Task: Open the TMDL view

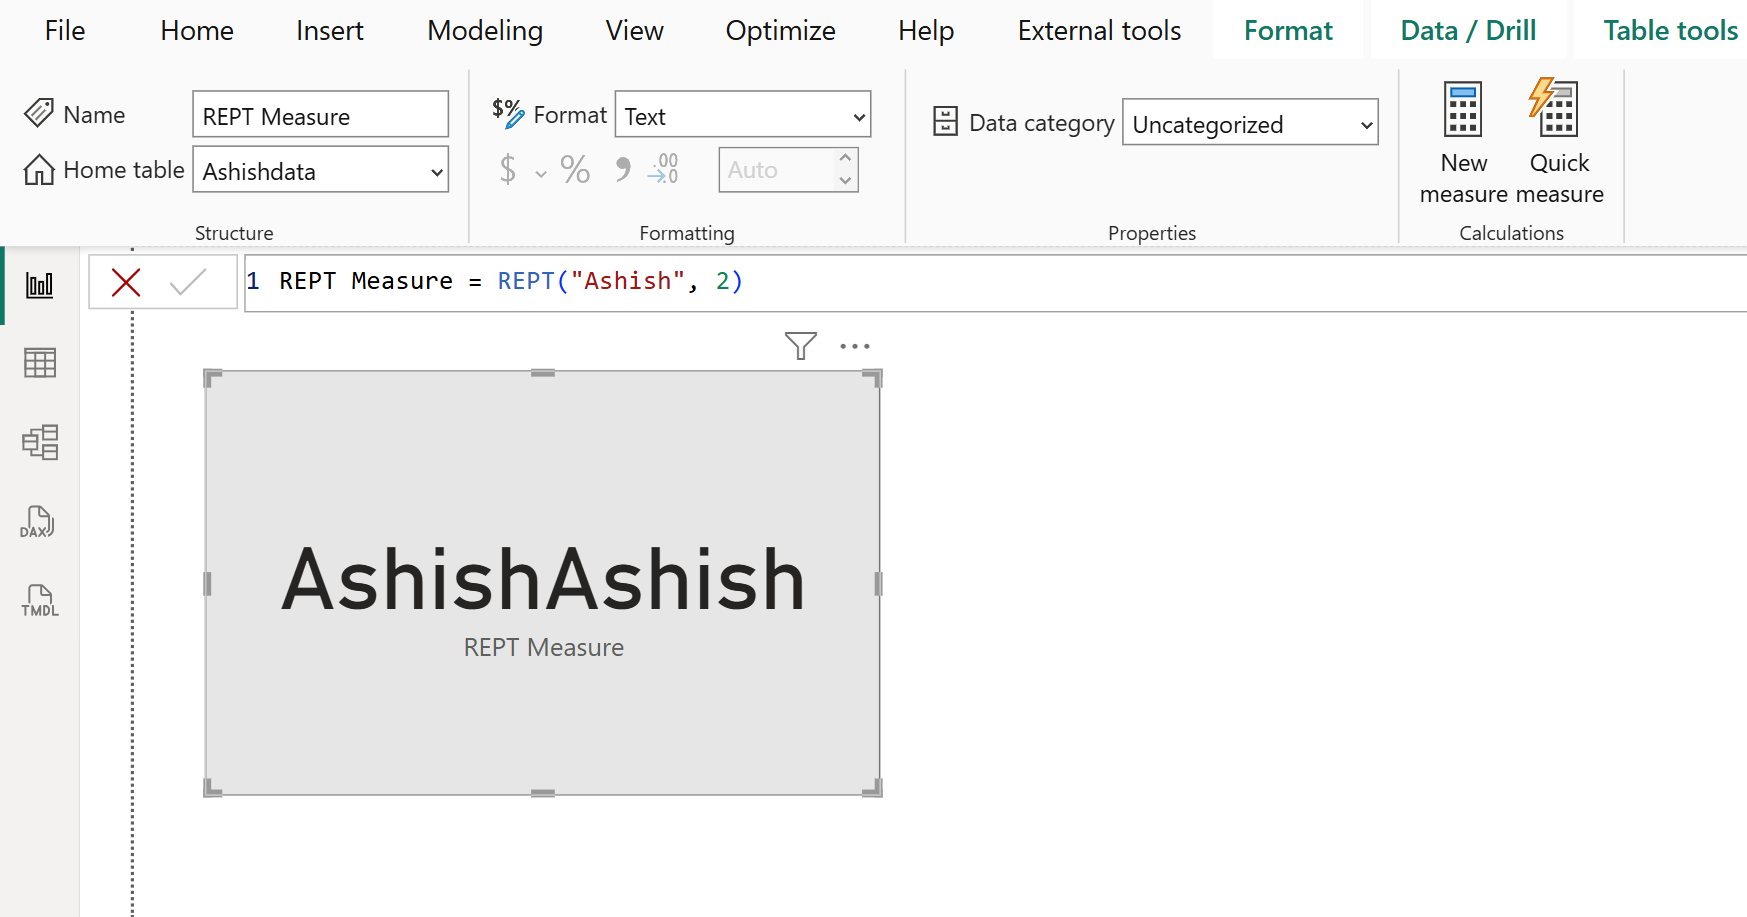Action: 38,600
